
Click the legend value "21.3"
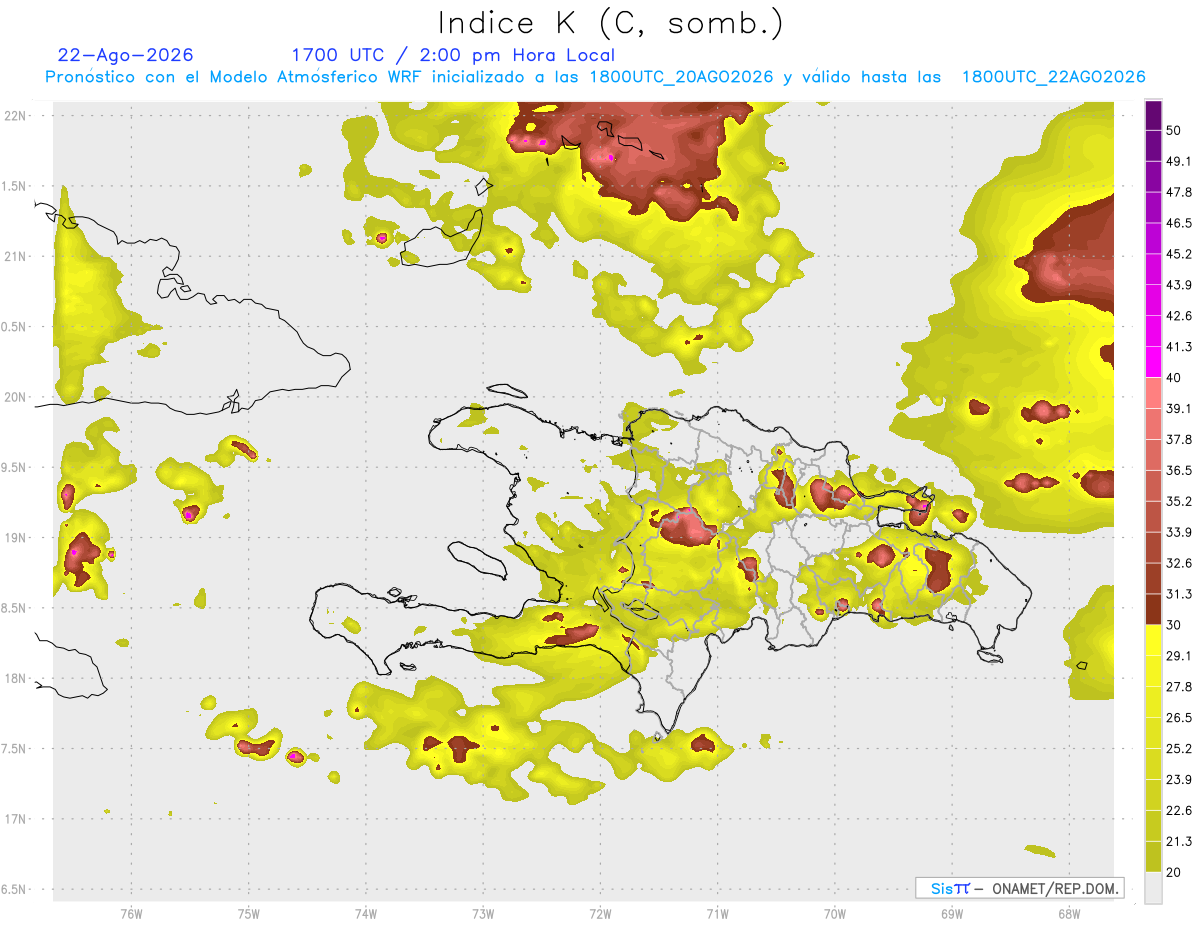1179,841
